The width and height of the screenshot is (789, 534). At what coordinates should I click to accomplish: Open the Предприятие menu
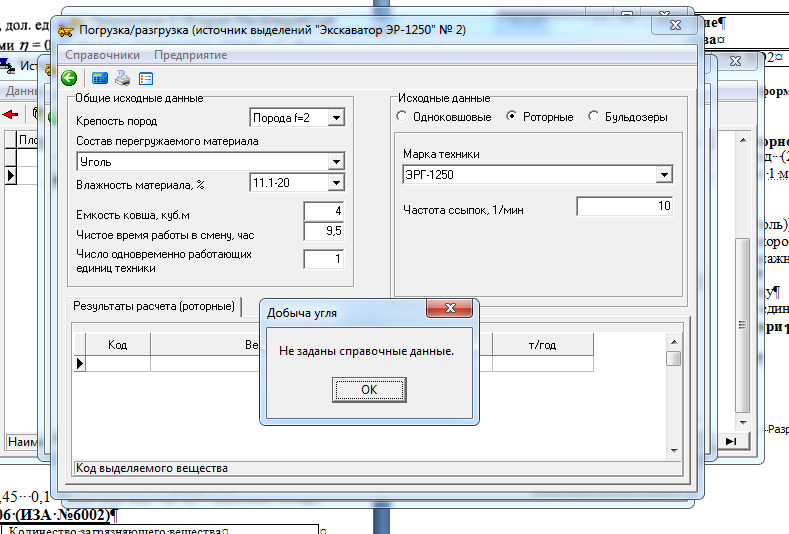pyautogui.click(x=189, y=55)
